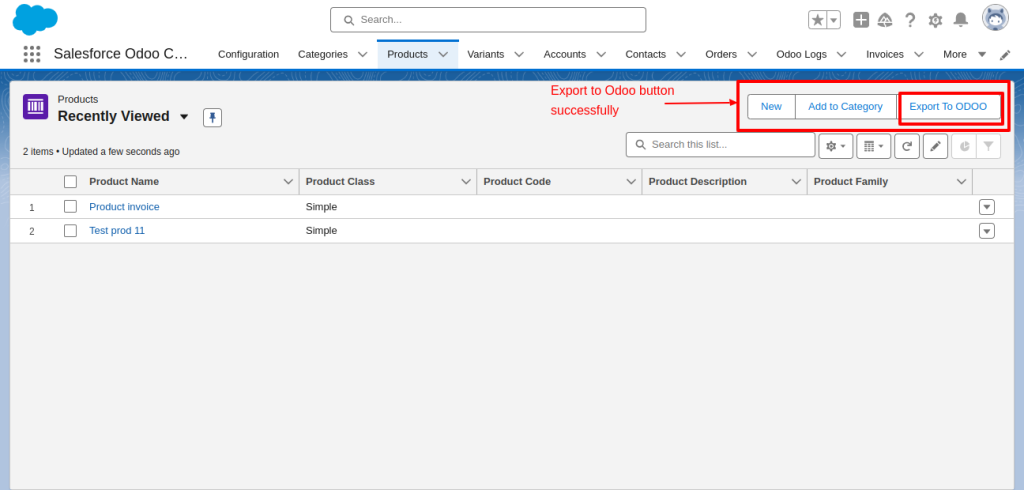1024x490 pixels.
Task: Open the Setup gear icon in header
Action: [x=935, y=20]
